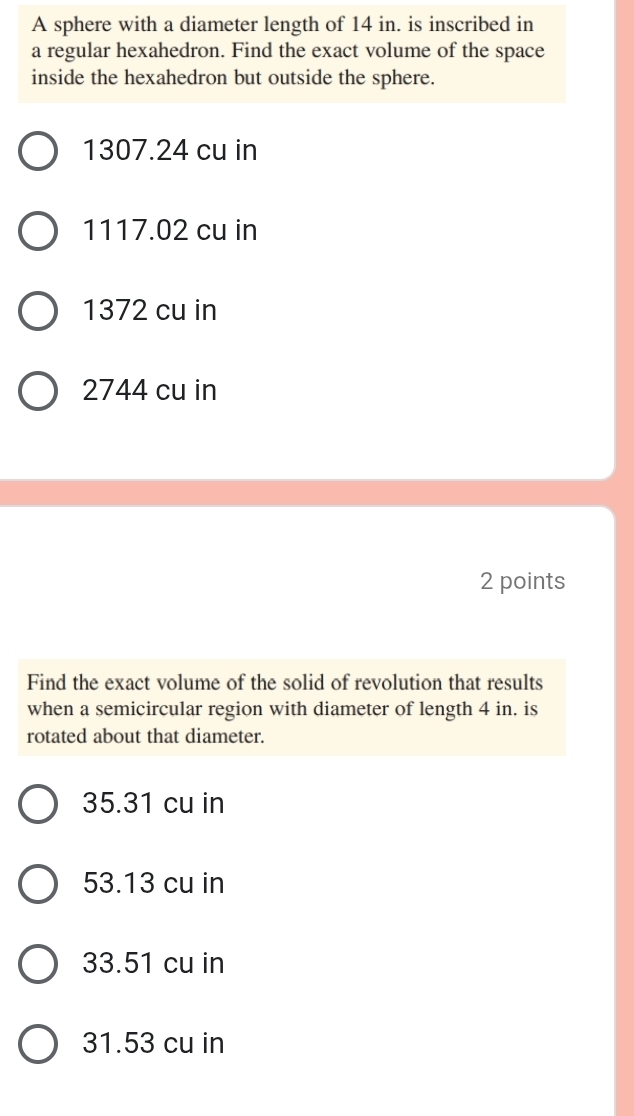The width and height of the screenshot is (634, 1116).
Task: Click the '1117.02 cu in' answer label text
Action: pos(170,231)
